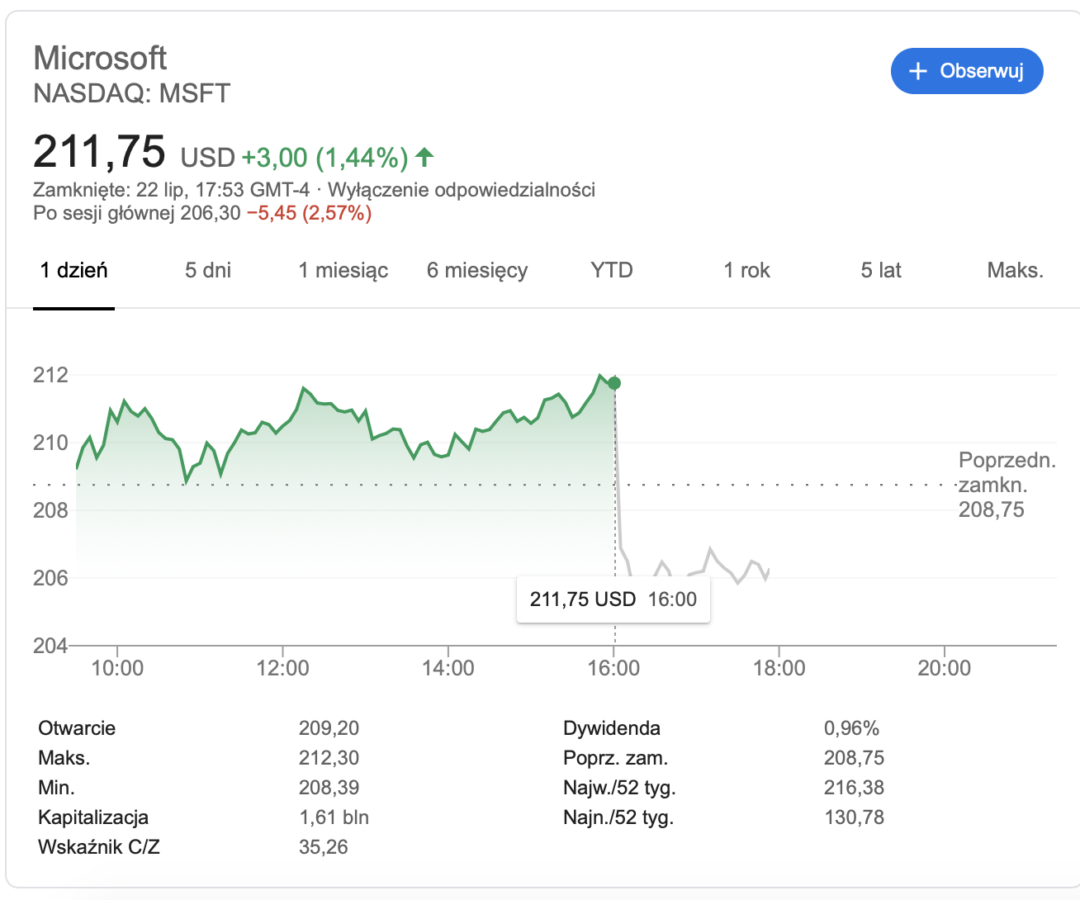
Task: Click the Zamknięte: 22 lip timestamp
Action: click(x=171, y=189)
